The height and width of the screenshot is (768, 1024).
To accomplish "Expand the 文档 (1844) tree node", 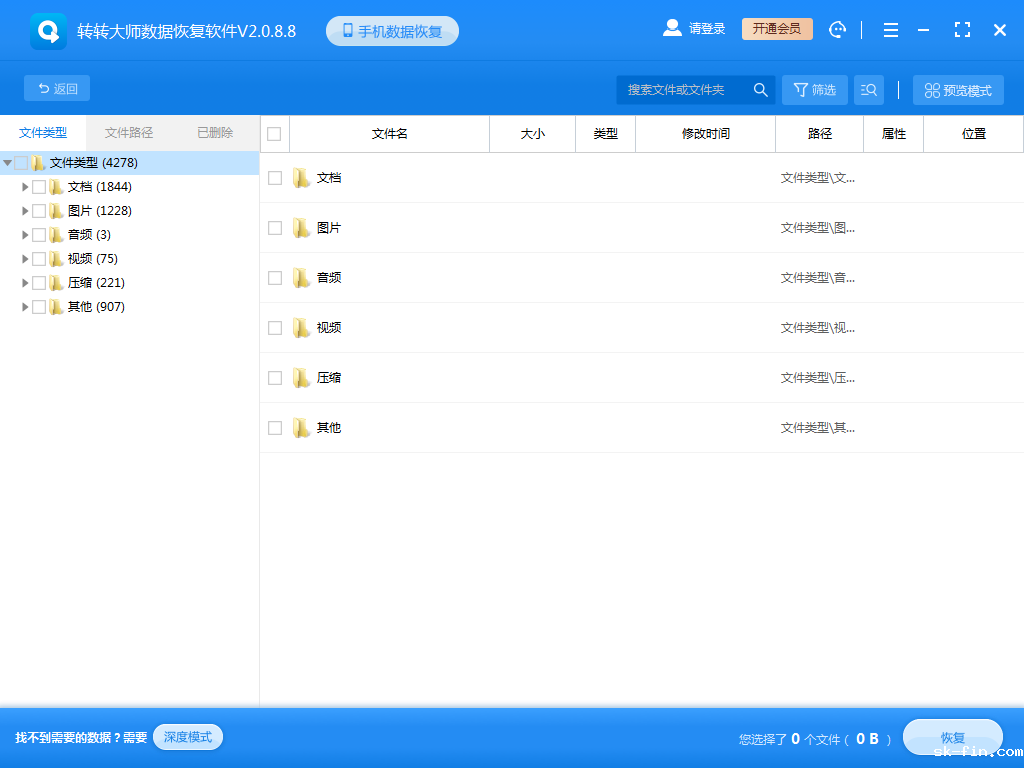I will pyautogui.click(x=25, y=186).
